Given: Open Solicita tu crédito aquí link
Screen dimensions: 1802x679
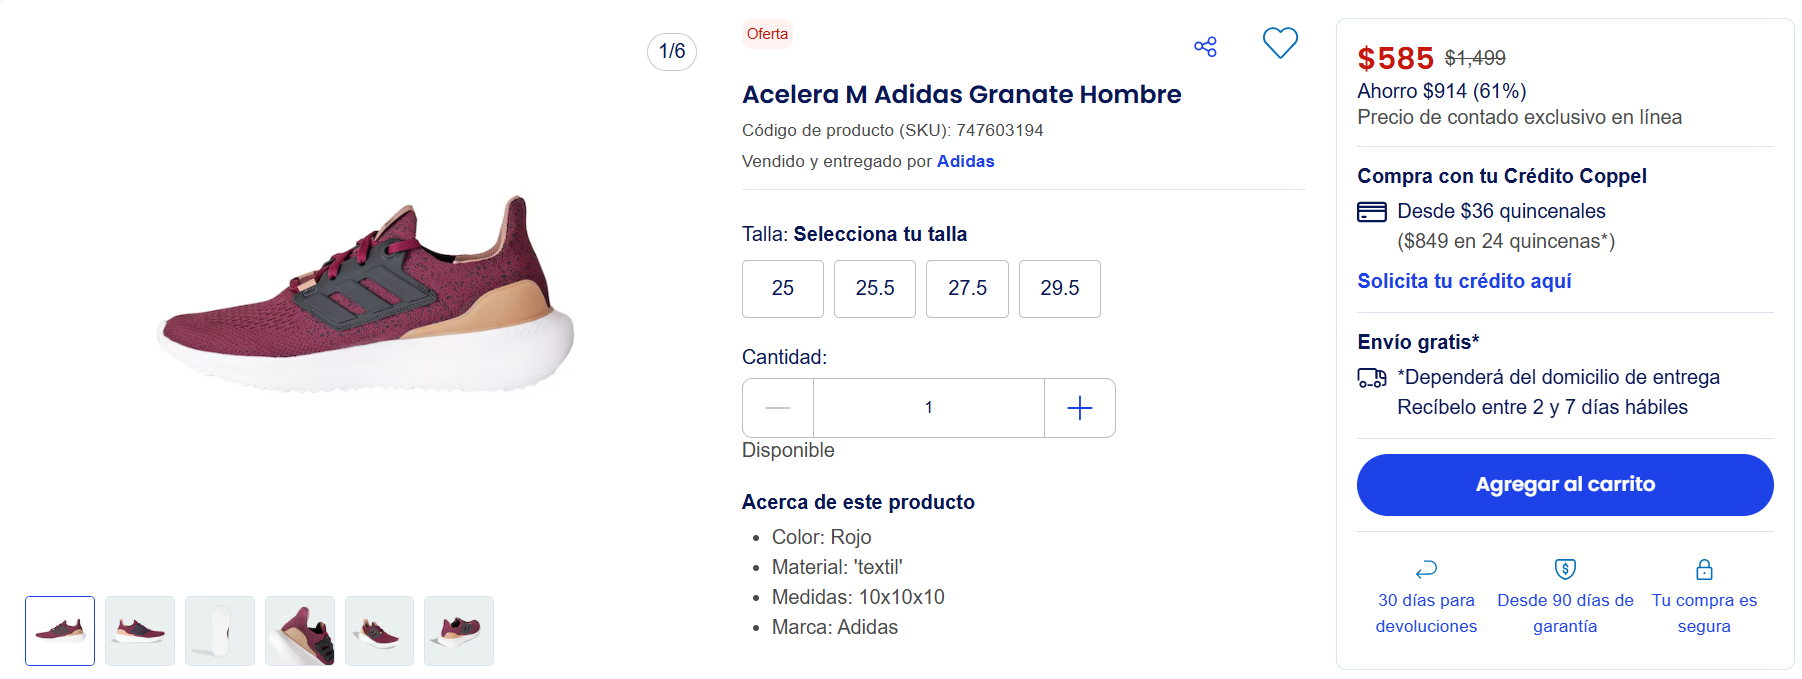Looking at the screenshot, I should (1464, 281).
